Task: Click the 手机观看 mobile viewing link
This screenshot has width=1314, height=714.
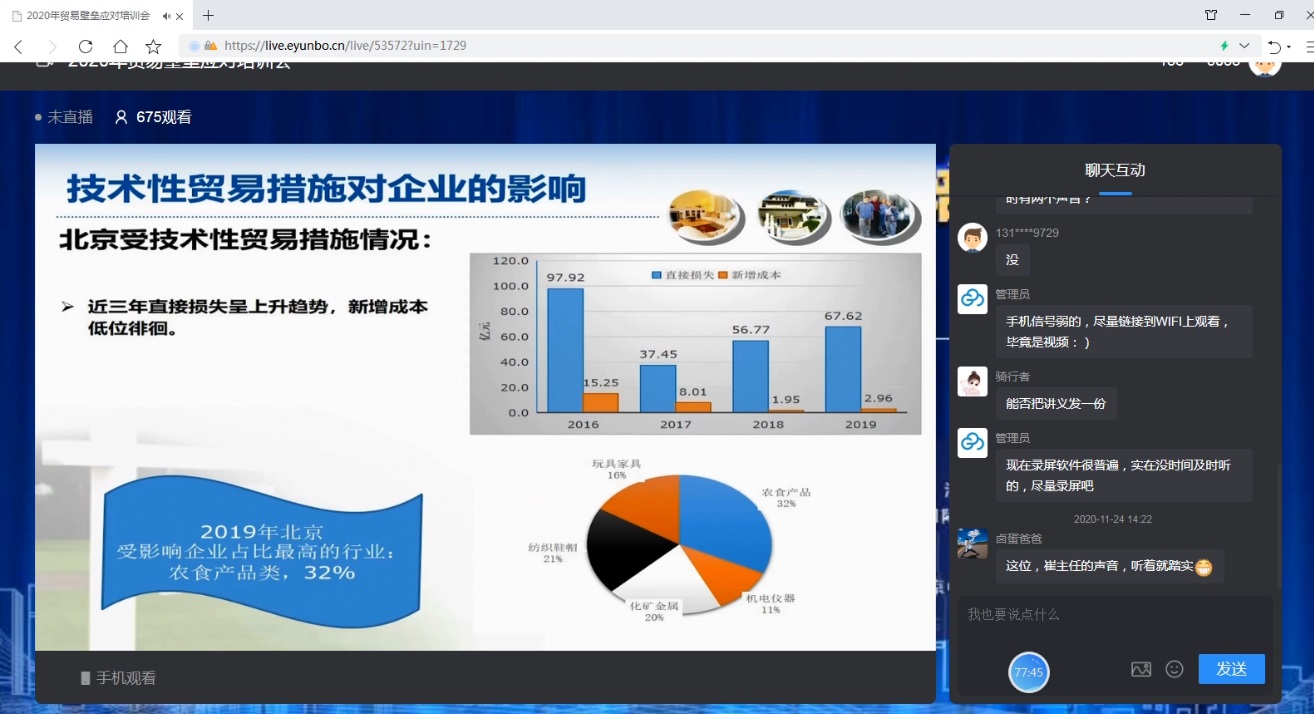Action: point(119,678)
